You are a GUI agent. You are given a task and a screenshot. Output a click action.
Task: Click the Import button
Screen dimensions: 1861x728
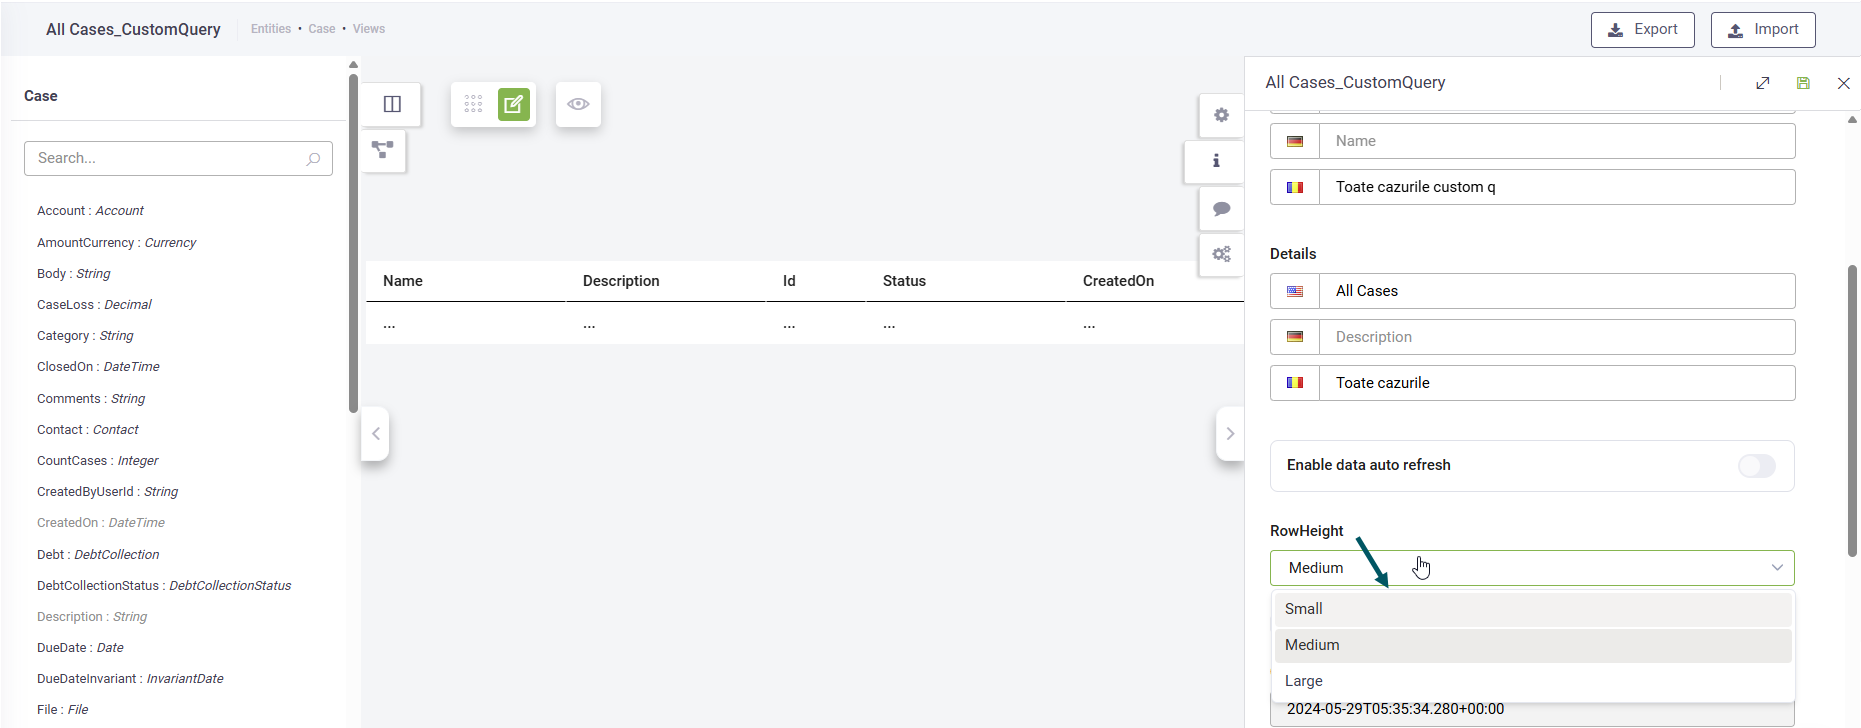1762,30
